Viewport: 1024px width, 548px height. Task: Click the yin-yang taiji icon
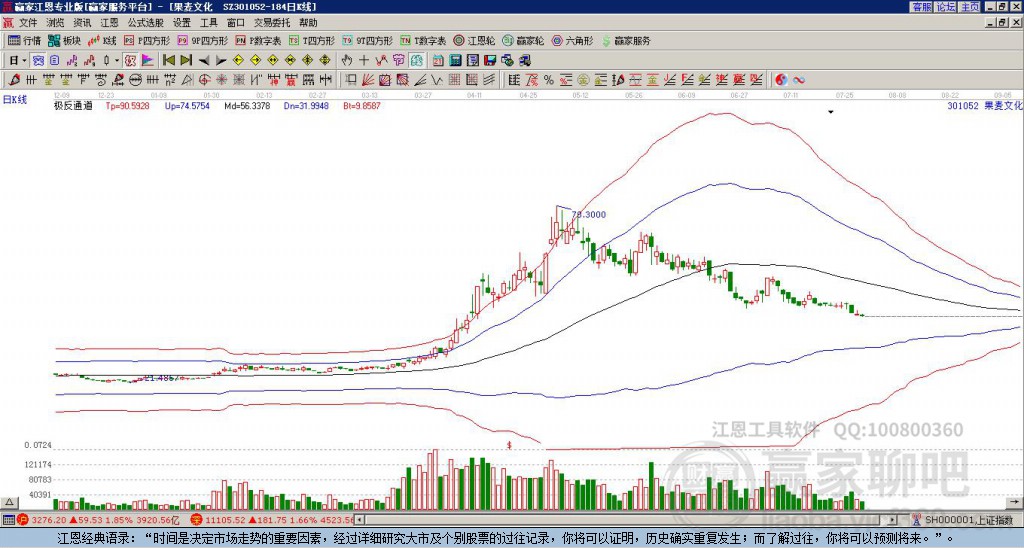[x=780, y=80]
